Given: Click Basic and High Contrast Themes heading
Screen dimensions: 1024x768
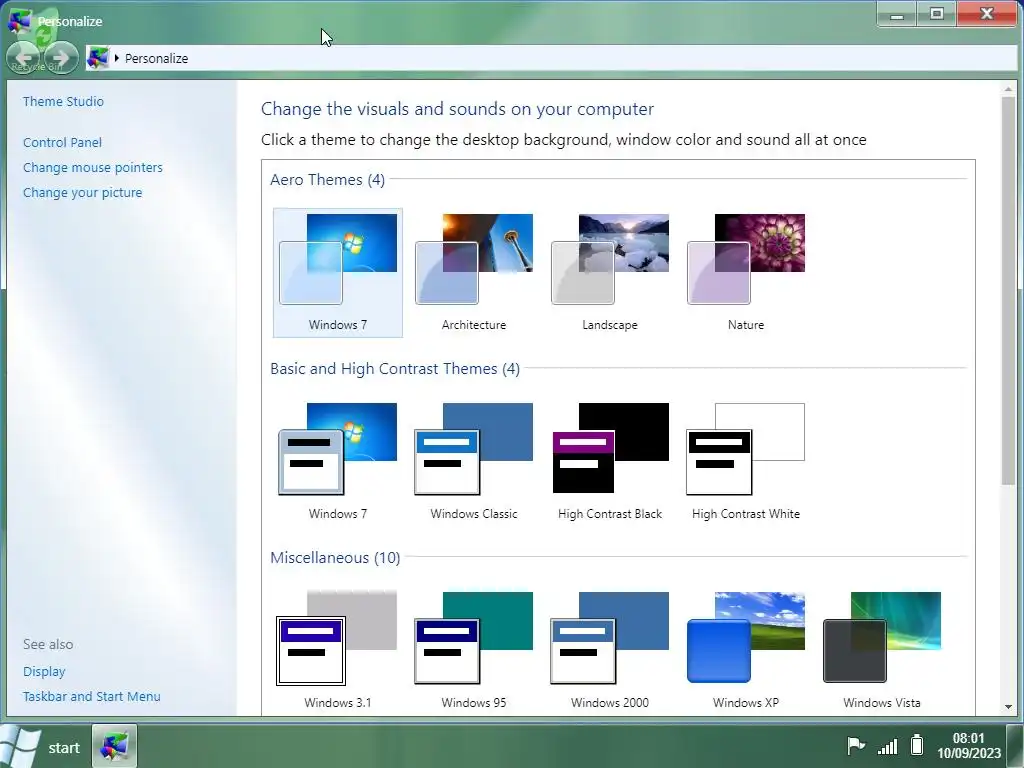Looking at the screenshot, I should (395, 369).
